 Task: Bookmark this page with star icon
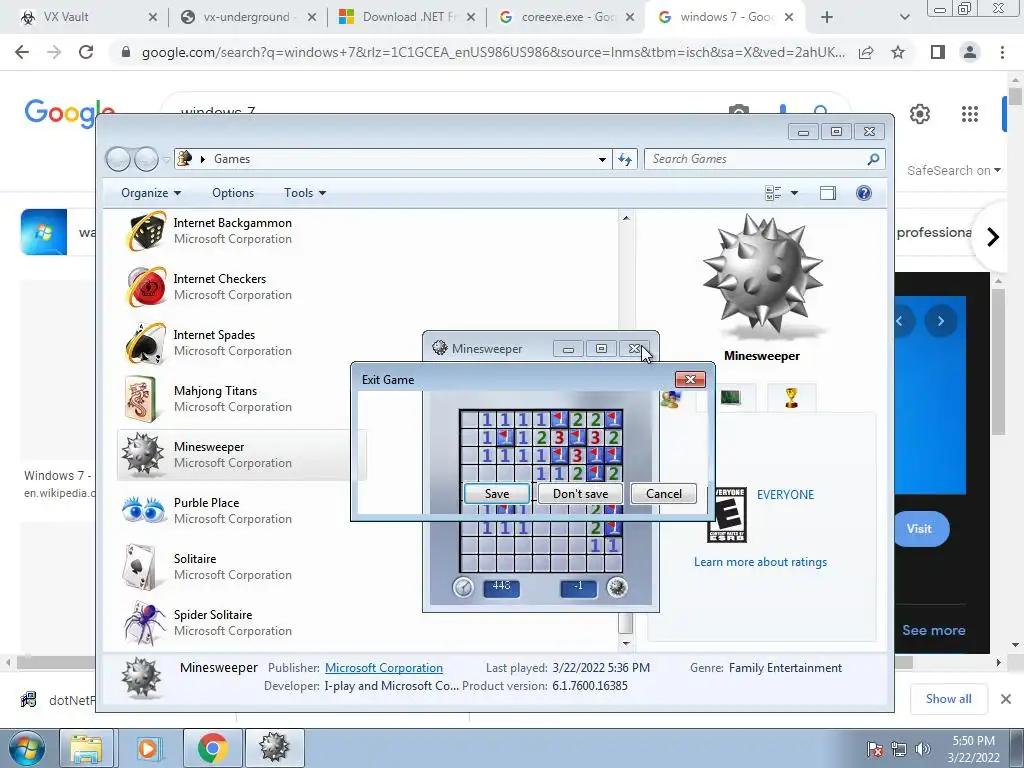[x=898, y=52]
